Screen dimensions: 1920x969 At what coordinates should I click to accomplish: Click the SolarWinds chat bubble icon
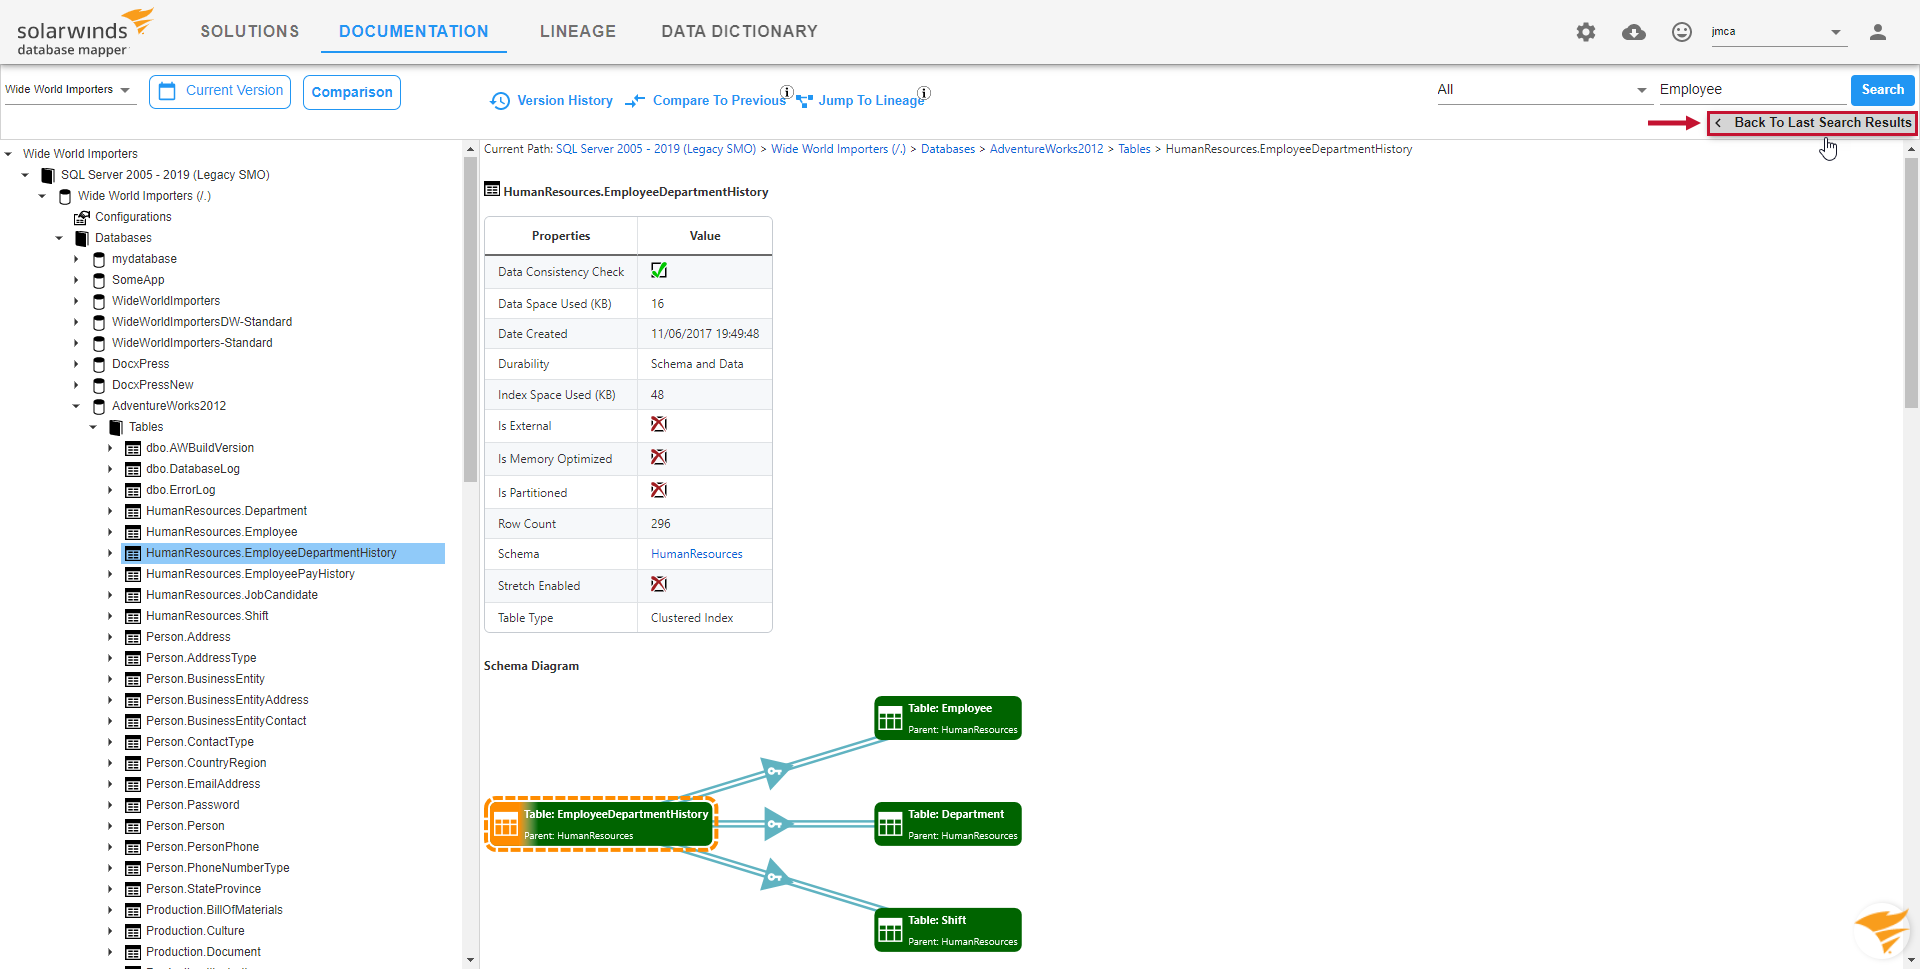(1883, 931)
